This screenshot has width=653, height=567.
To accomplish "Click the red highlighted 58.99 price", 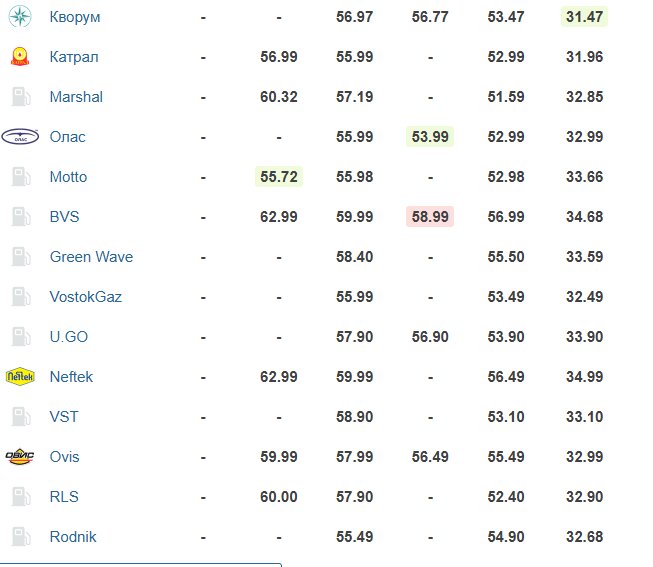I will click(430, 217).
